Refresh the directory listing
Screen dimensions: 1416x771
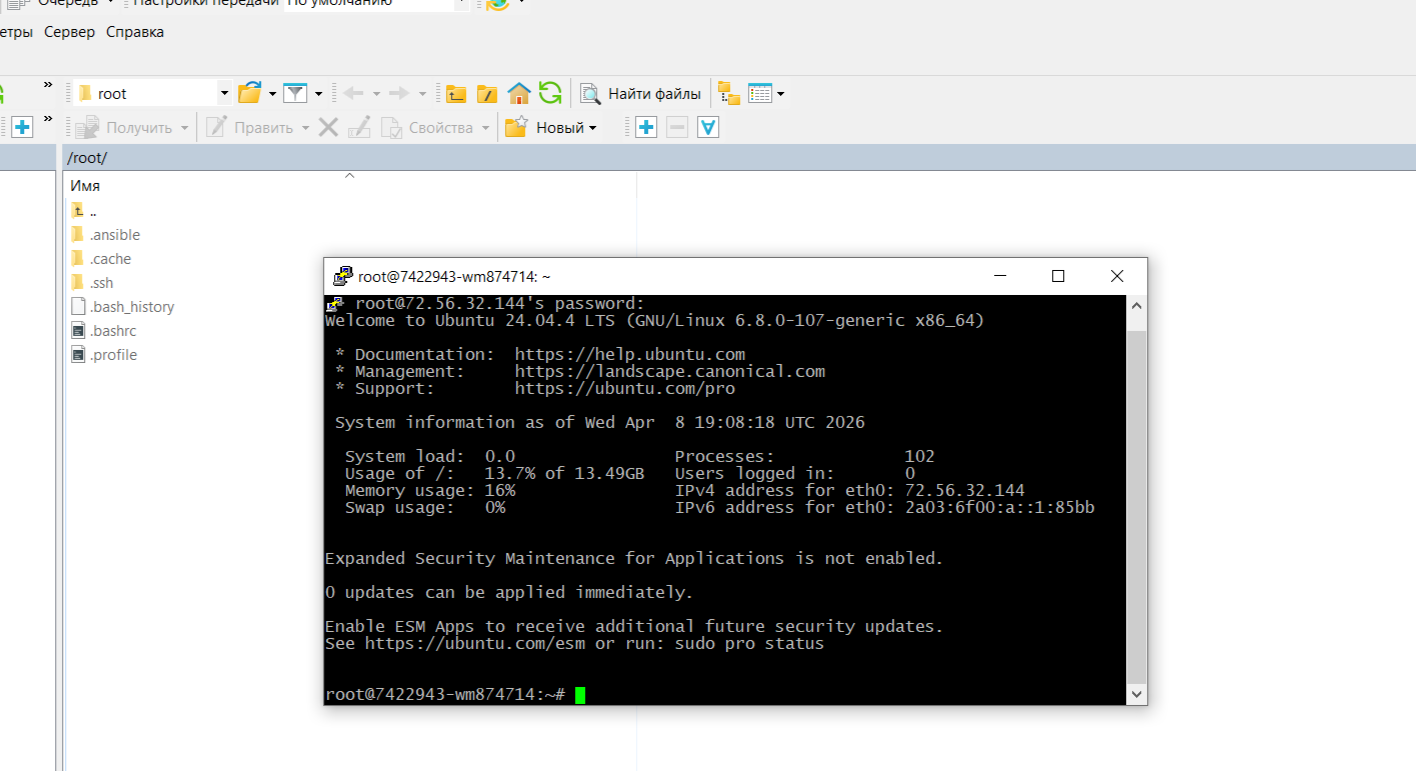click(x=551, y=92)
